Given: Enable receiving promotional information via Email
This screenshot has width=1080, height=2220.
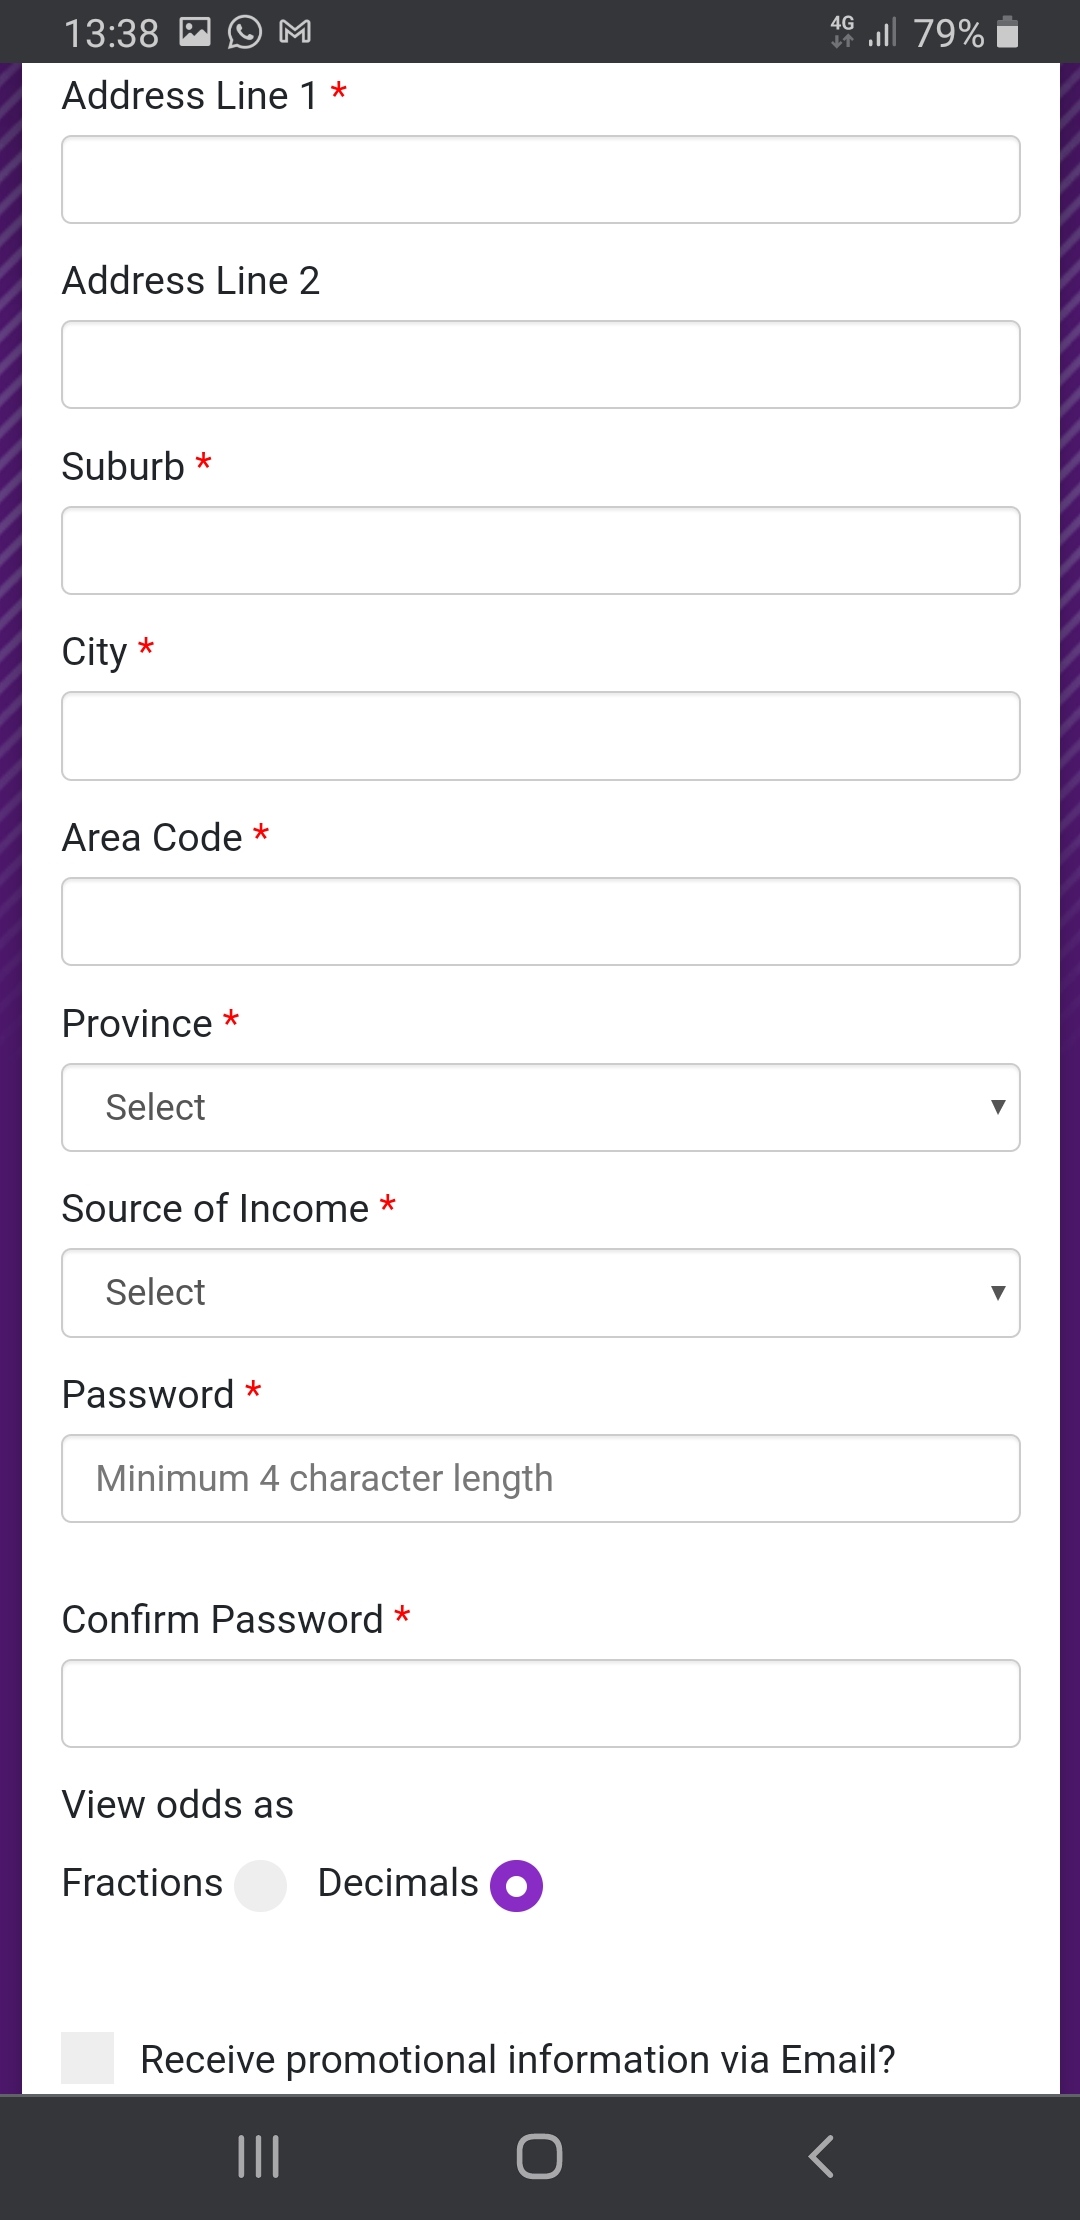Looking at the screenshot, I should (88, 2056).
